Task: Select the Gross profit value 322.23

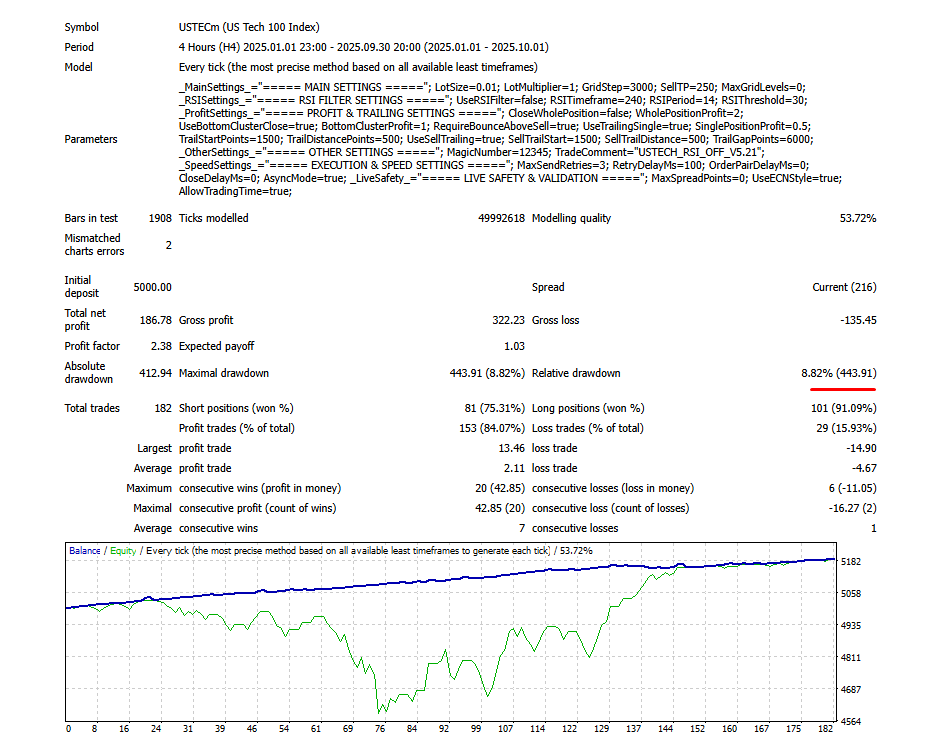Action: click(x=510, y=320)
